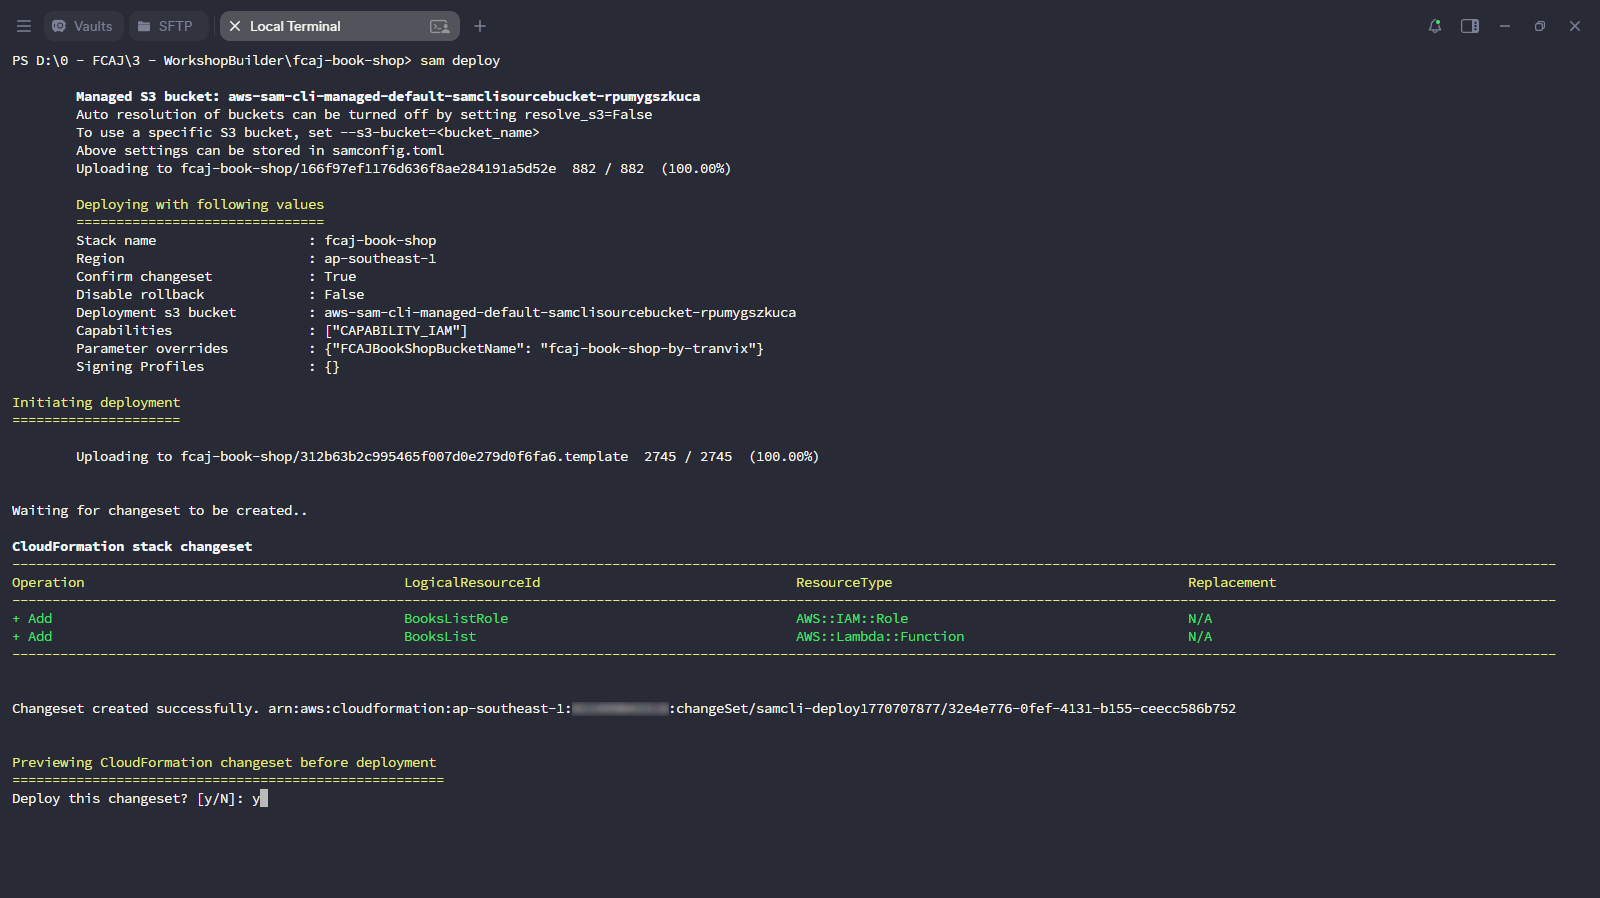Click the 'CloudFormation stack changeset' heading

pyautogui.click(x=132, y=547)
